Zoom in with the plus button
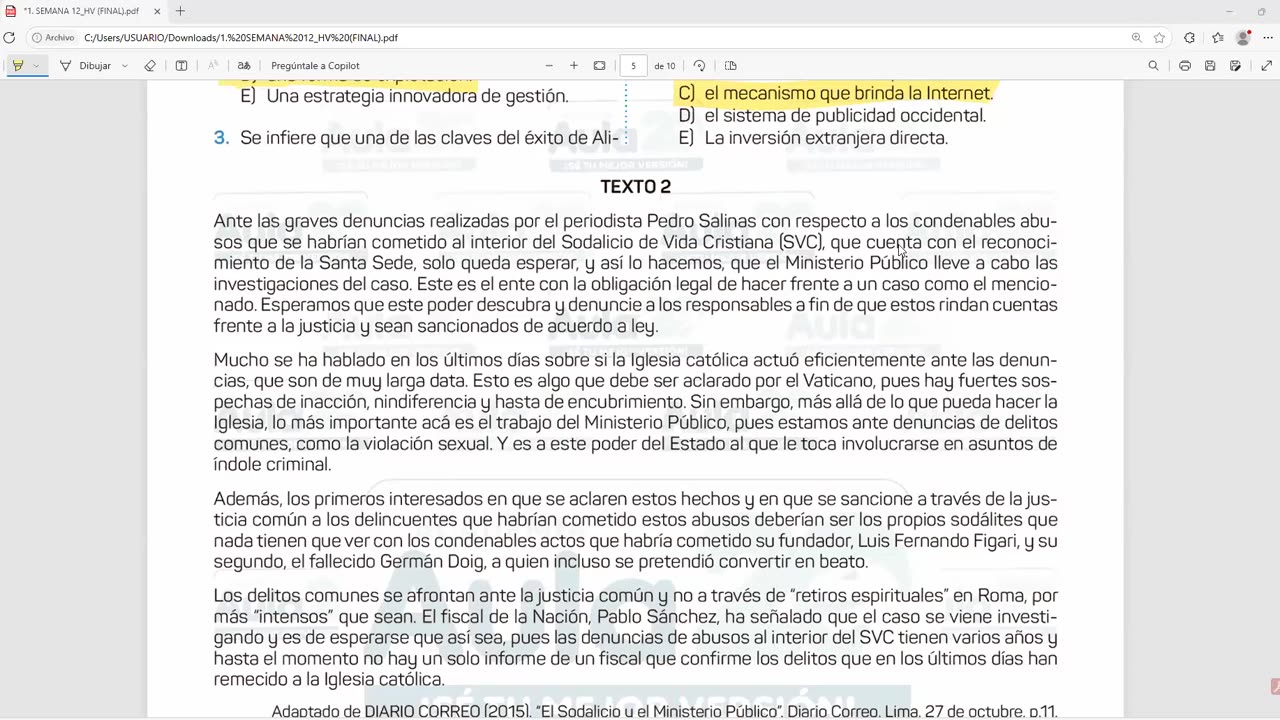Viewport: 1280px width, 720px height. pyautogui.click(x=574, y=66)
